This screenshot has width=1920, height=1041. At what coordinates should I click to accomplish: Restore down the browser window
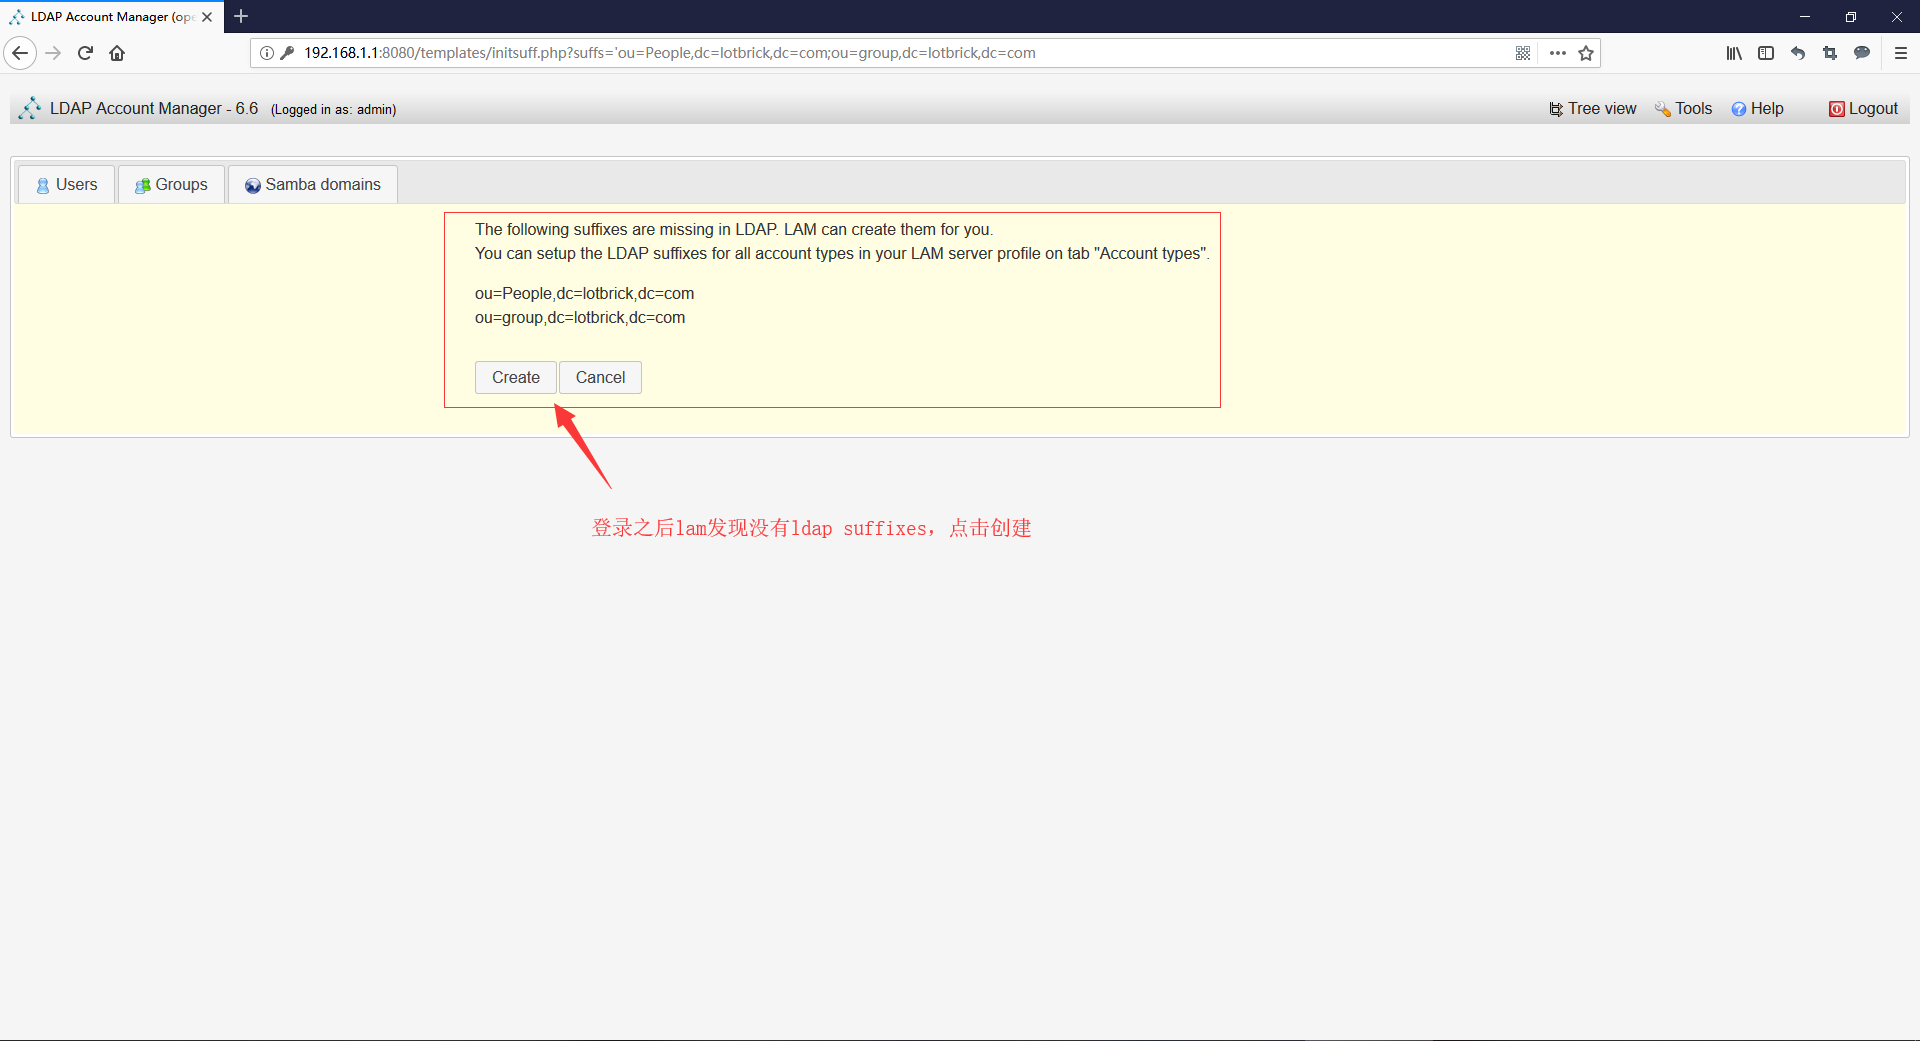[x=1851, y=17]
